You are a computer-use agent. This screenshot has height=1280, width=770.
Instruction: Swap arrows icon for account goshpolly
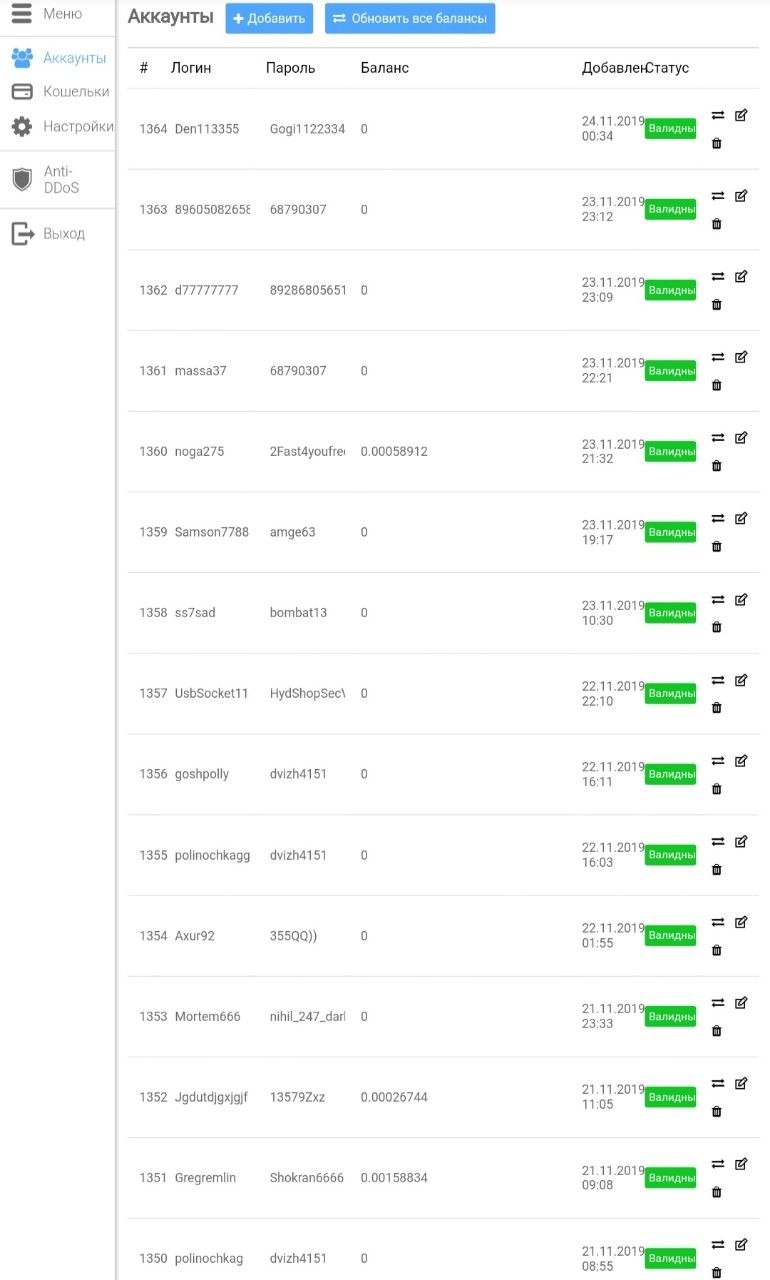[x=718, y=761]
